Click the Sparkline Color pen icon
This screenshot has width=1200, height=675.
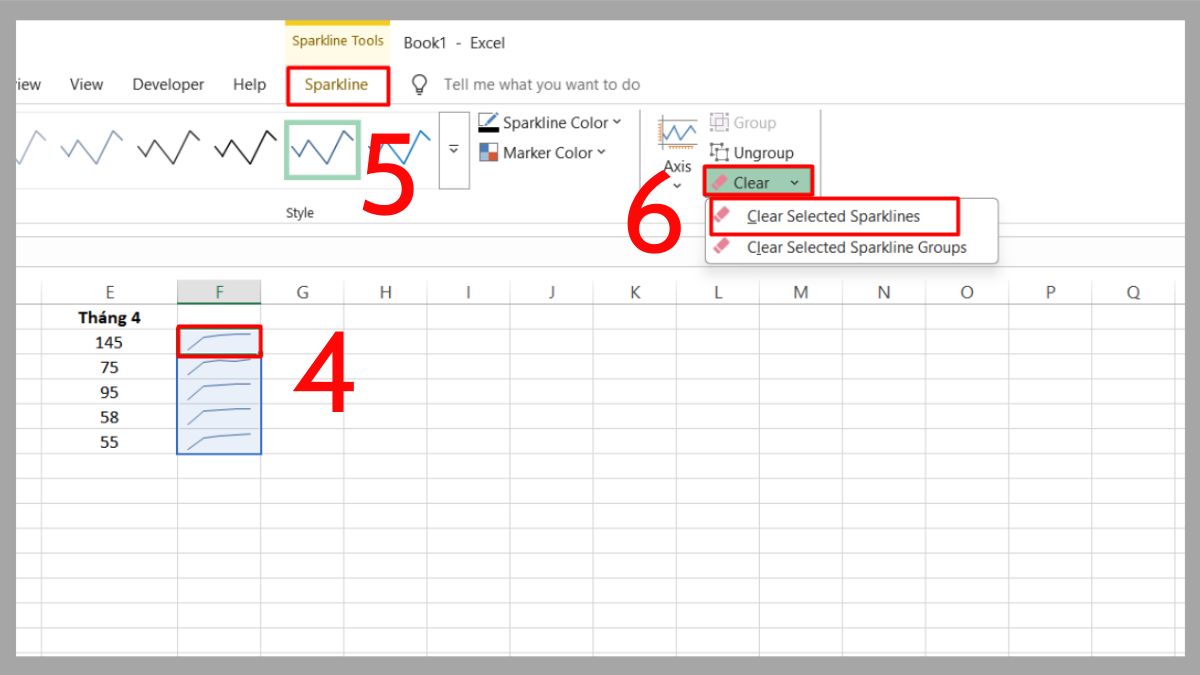tap(487, 122)
